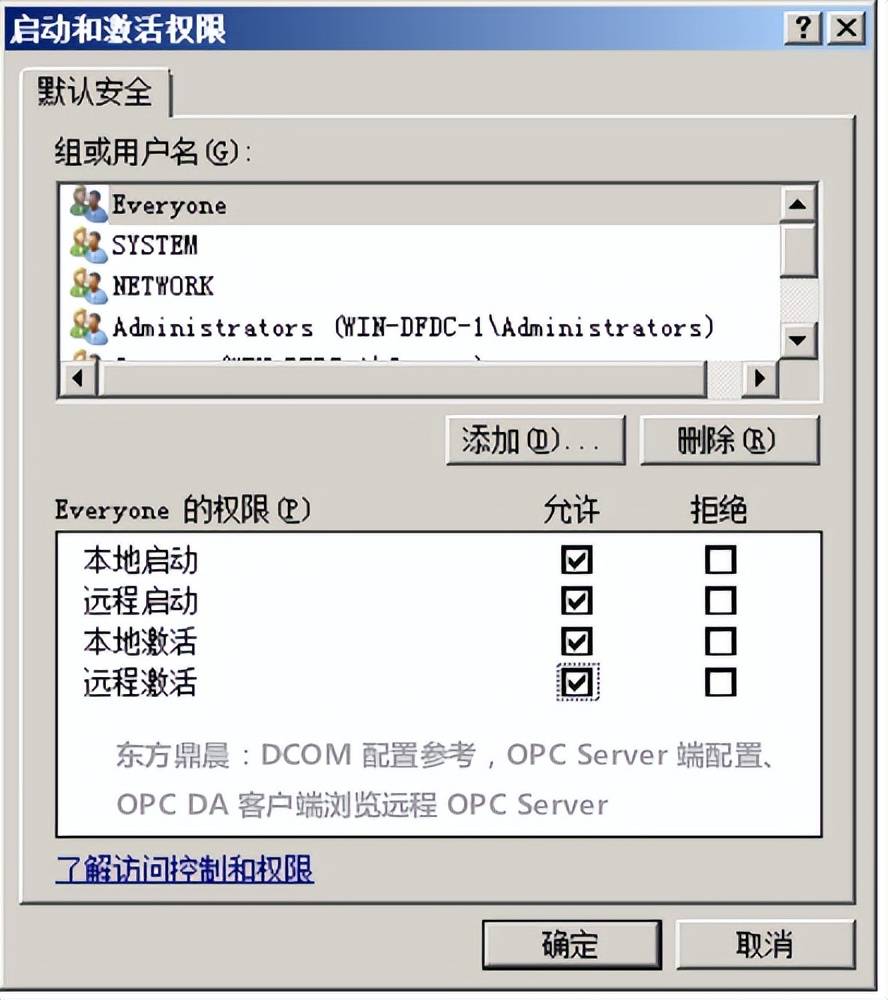Toggle Allow checkbox for 远程启动

click(577, 601)
